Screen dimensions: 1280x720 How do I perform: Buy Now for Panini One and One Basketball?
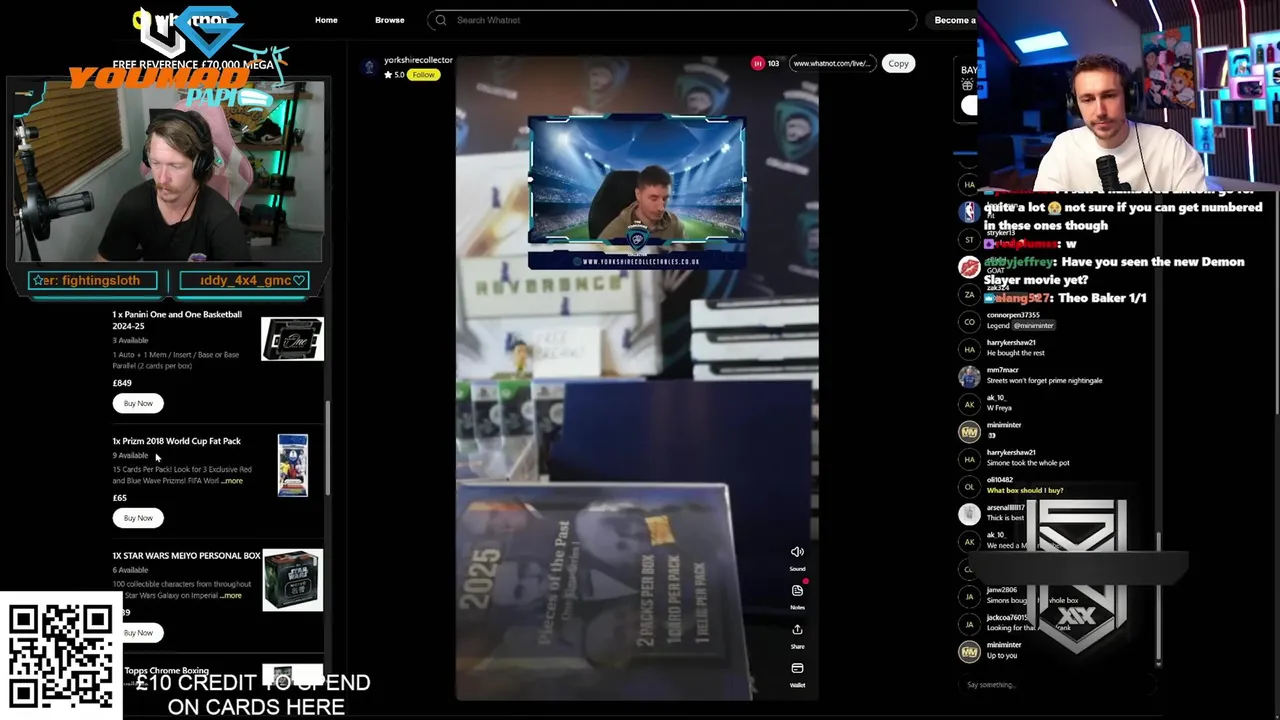coord(138,403)
